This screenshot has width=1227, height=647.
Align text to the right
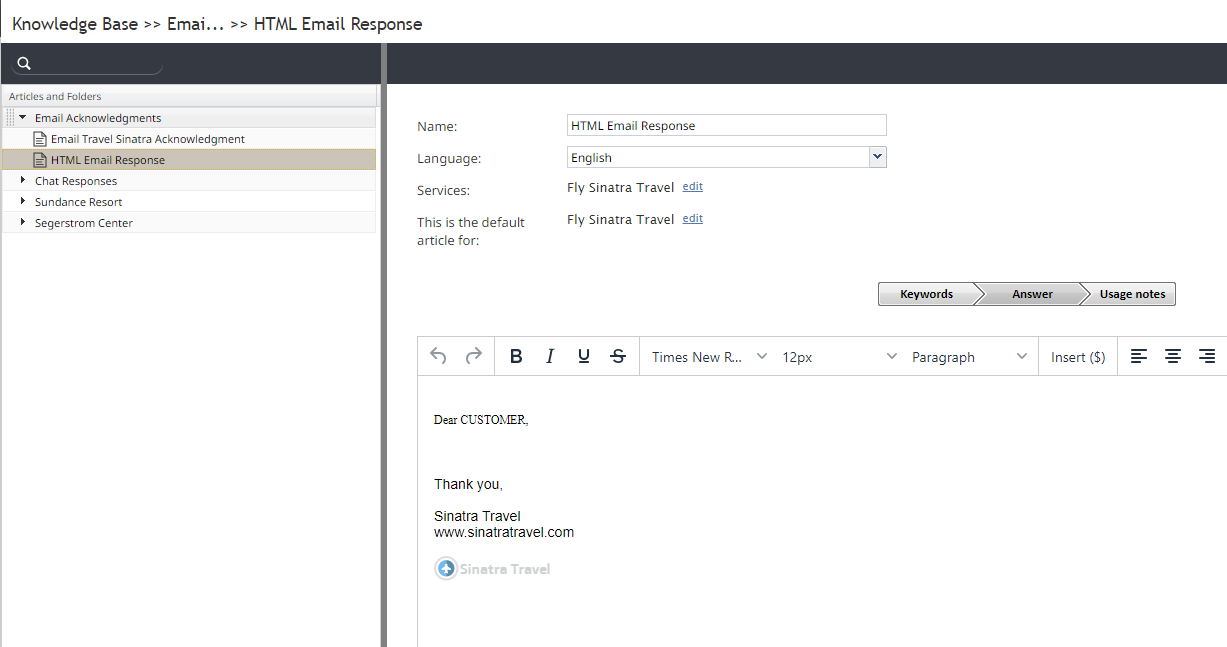pos(1207,357)
